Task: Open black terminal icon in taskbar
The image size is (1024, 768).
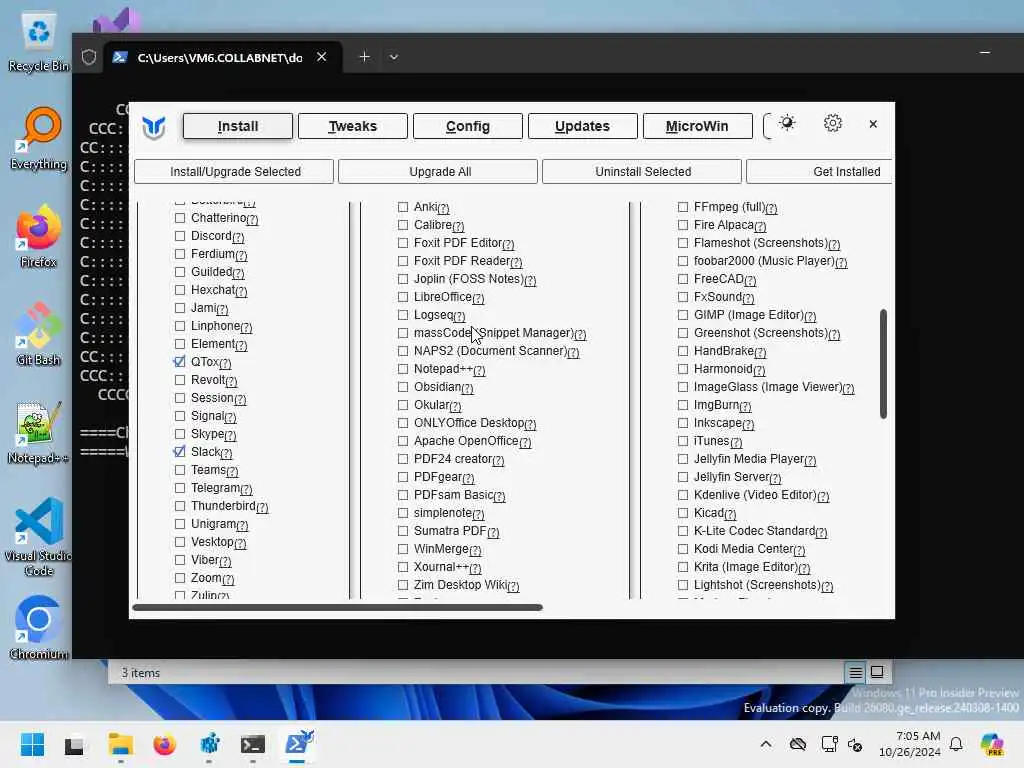Action: click(253, 744)
